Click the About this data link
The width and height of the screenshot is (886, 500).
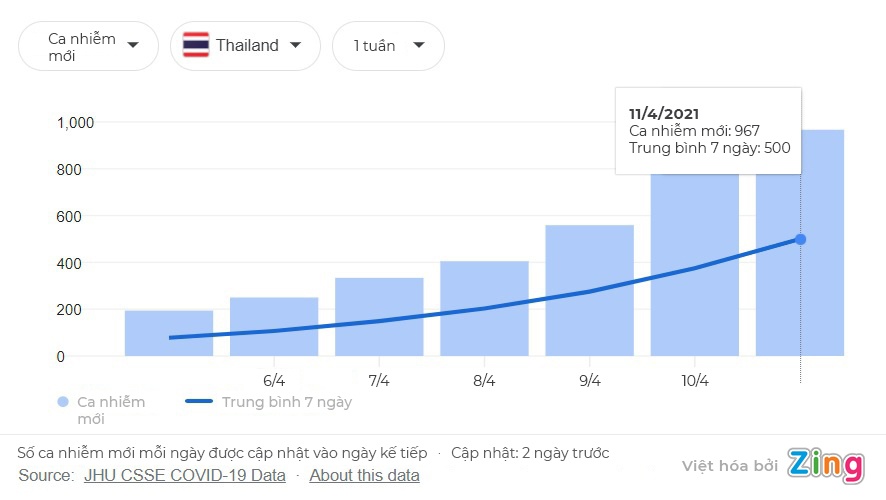364,475
